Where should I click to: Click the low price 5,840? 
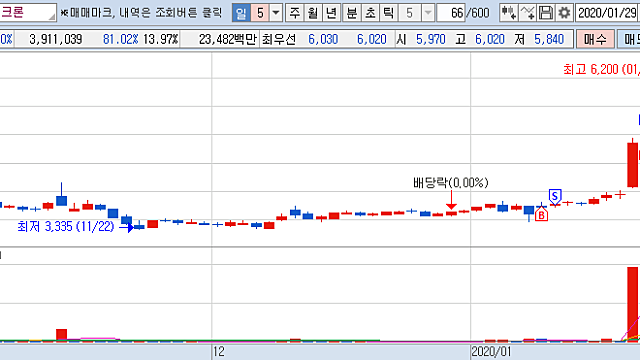549,39
